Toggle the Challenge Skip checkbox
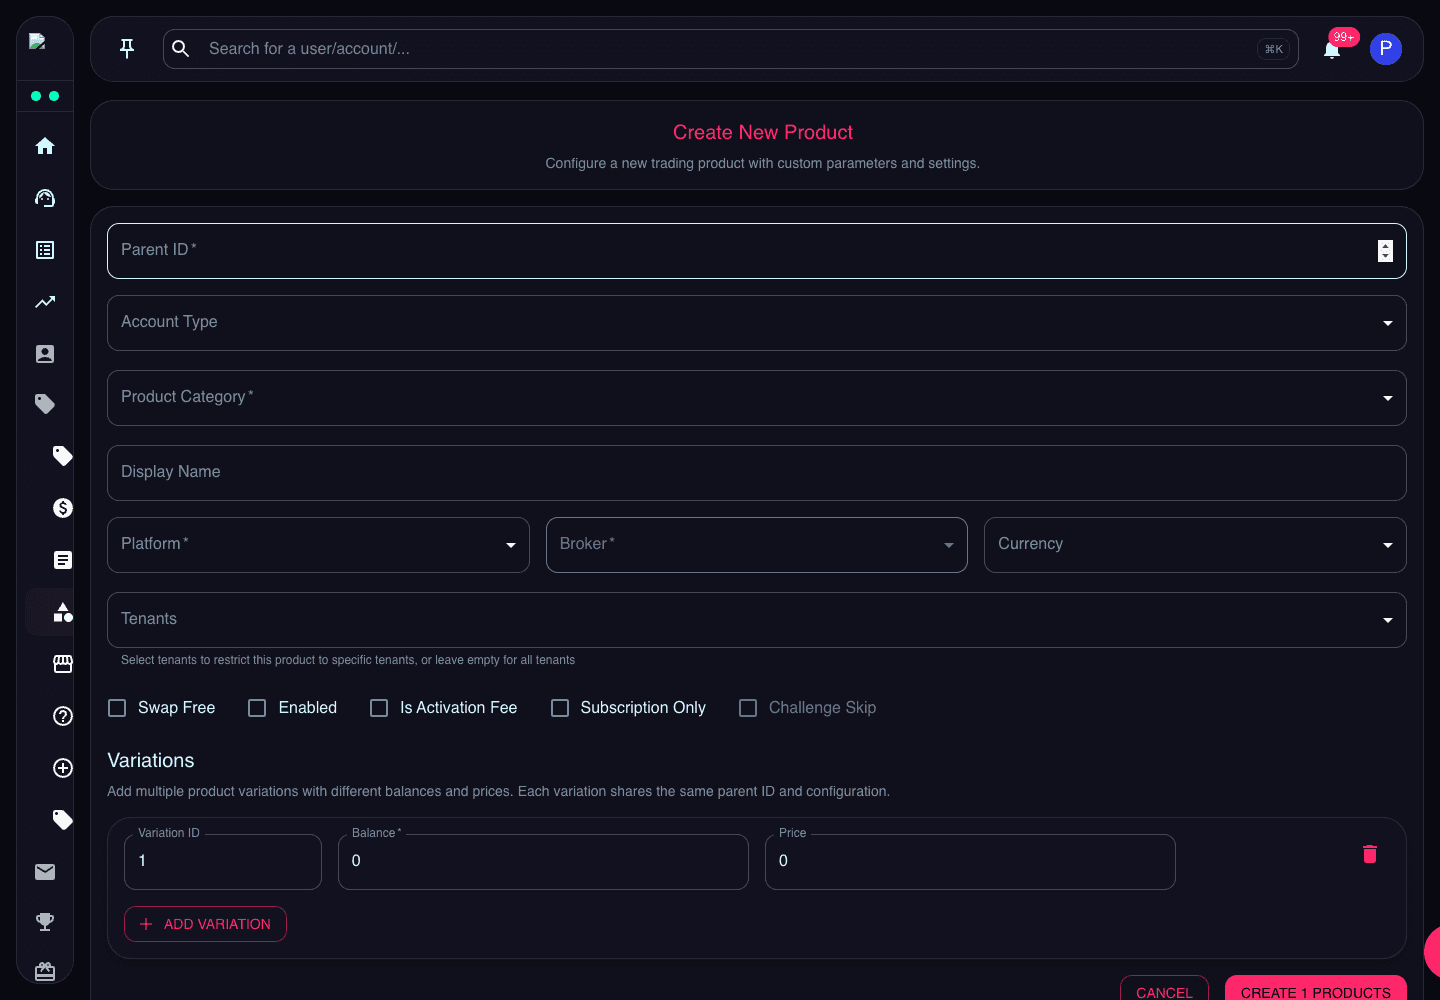1440x1000 pixels. (748, 708)
